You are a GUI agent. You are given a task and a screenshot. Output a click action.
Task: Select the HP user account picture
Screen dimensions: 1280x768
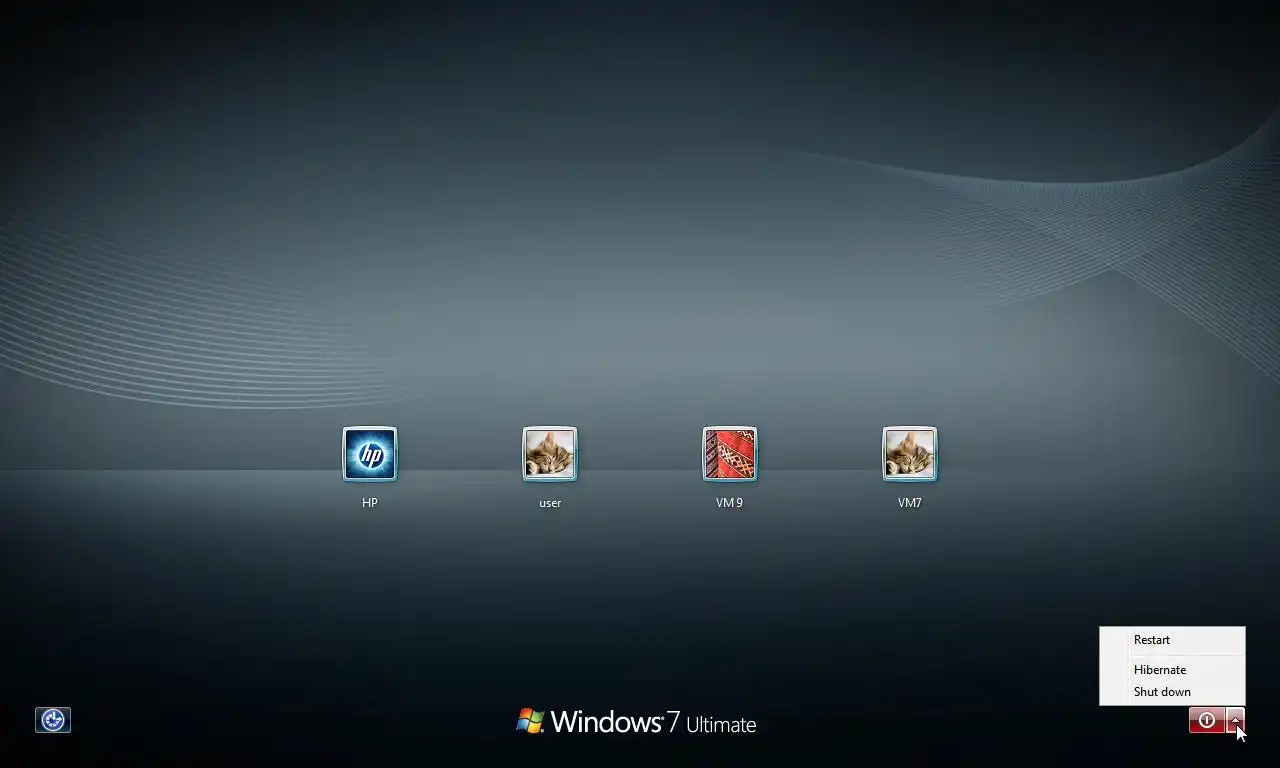point(370,454)
